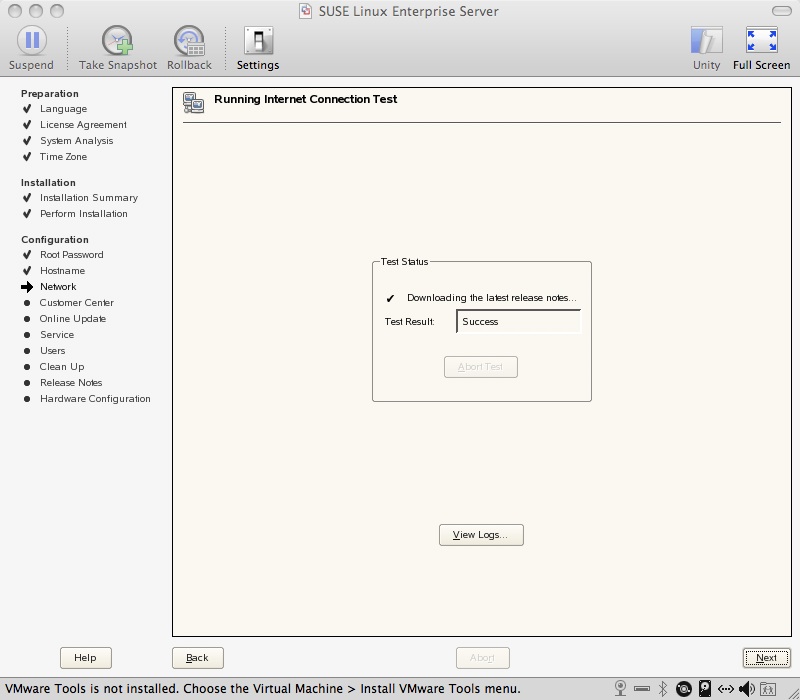The image size is (800, 700).
Task: Click the Bluetooth status icon
Action: 663,688
